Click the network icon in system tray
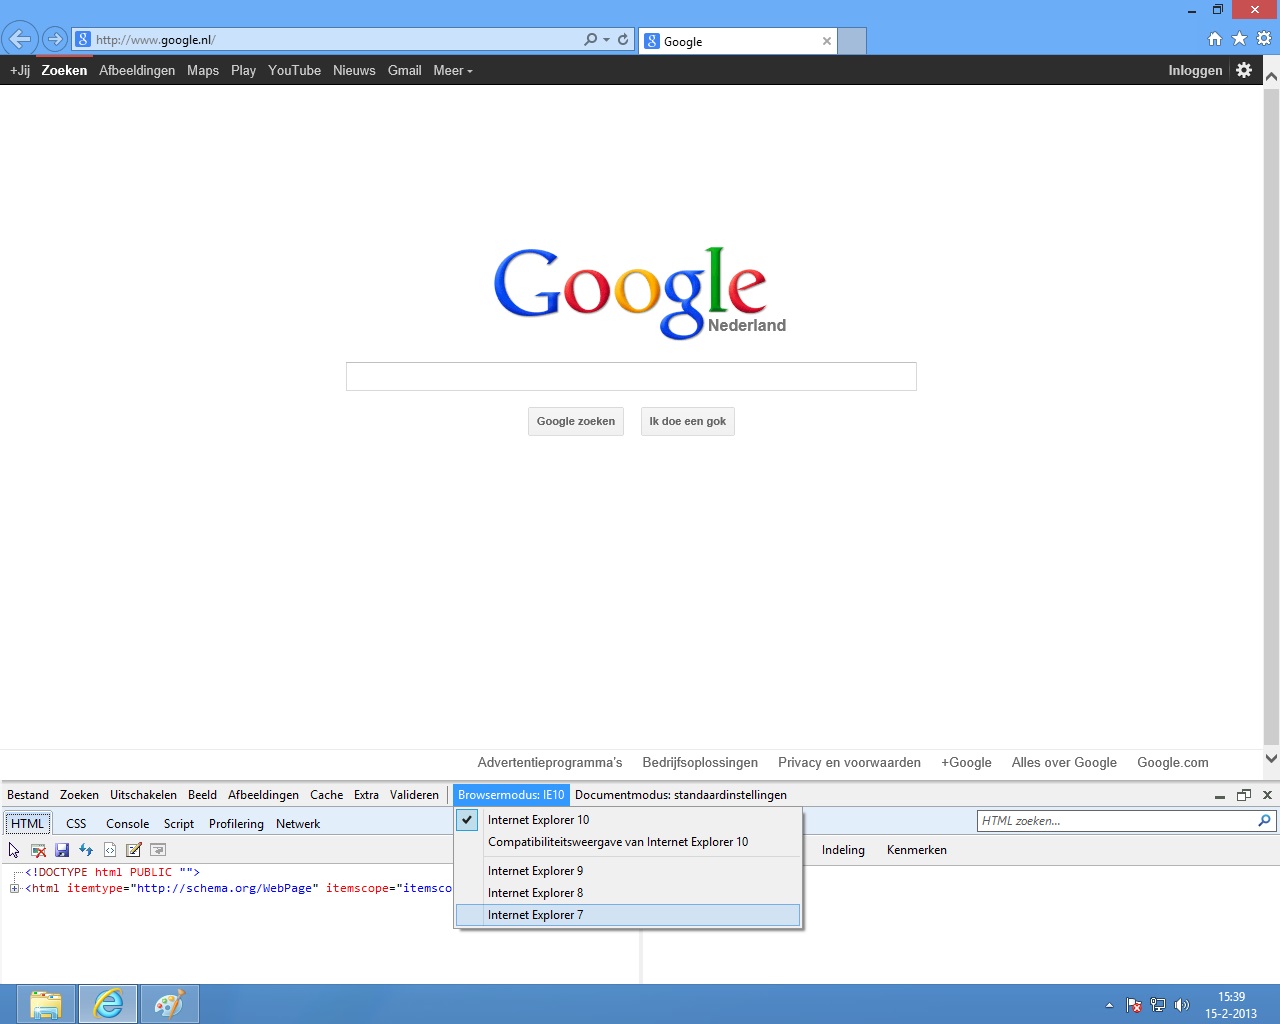1280x1024 pixels. [1158, 1005]
